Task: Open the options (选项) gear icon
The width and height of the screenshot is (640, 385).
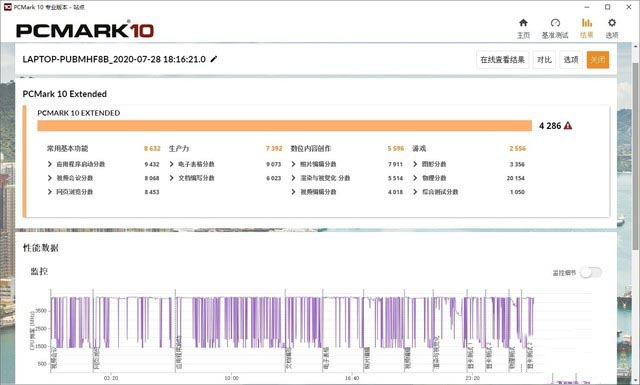Action: [611, 23]
